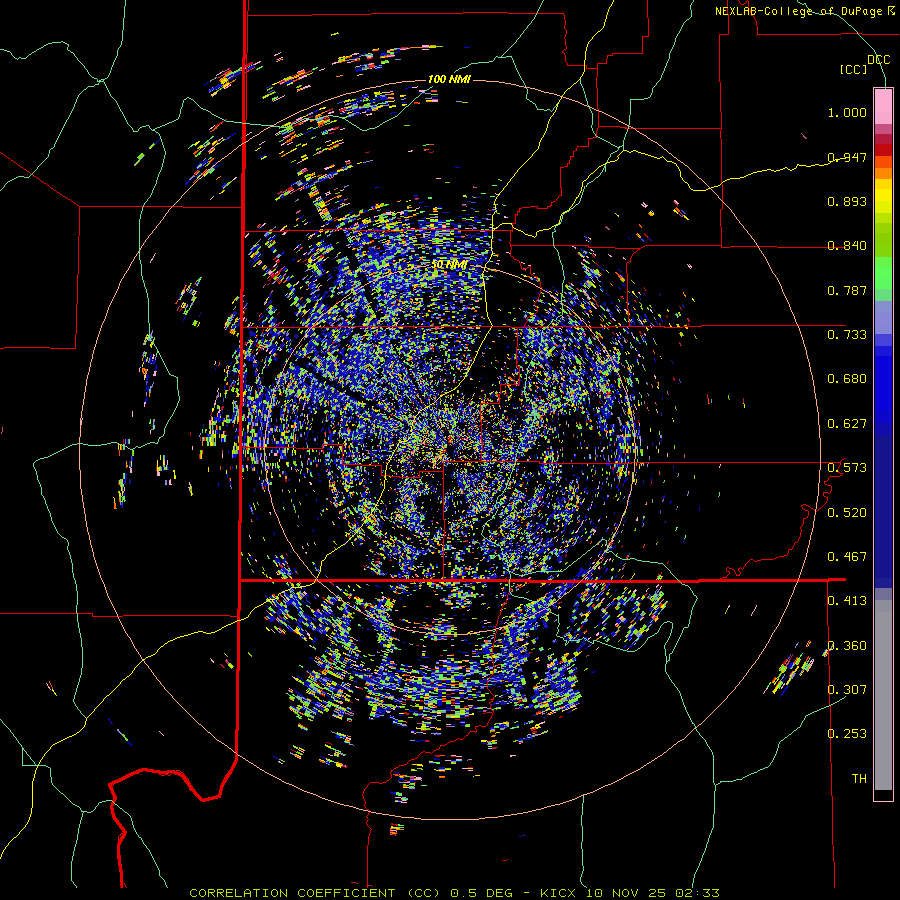Click the 0.467 scale value
This screenshot has height=900, width=900.
coord(847,557)
